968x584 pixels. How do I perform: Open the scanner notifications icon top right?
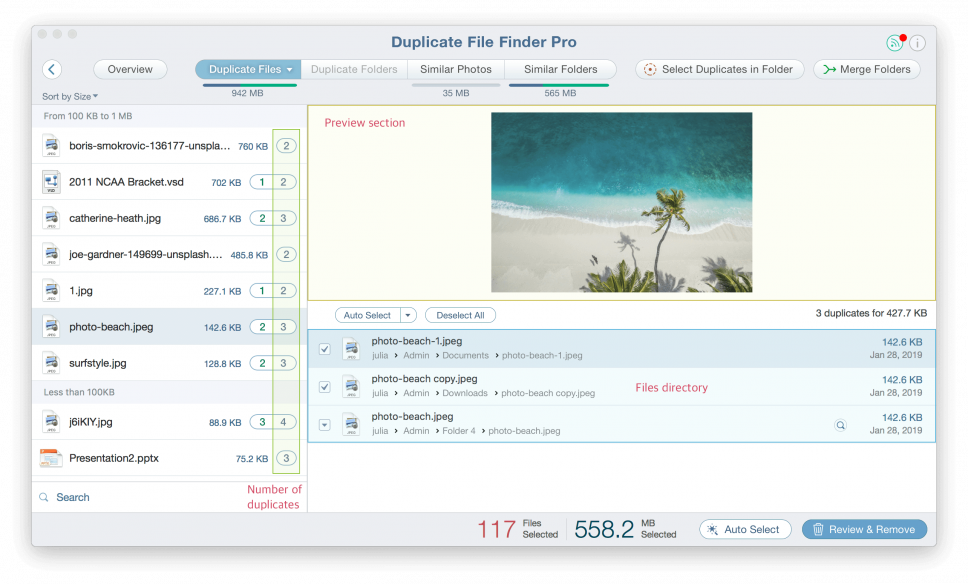pyautogui.click(x=897, y=42)
